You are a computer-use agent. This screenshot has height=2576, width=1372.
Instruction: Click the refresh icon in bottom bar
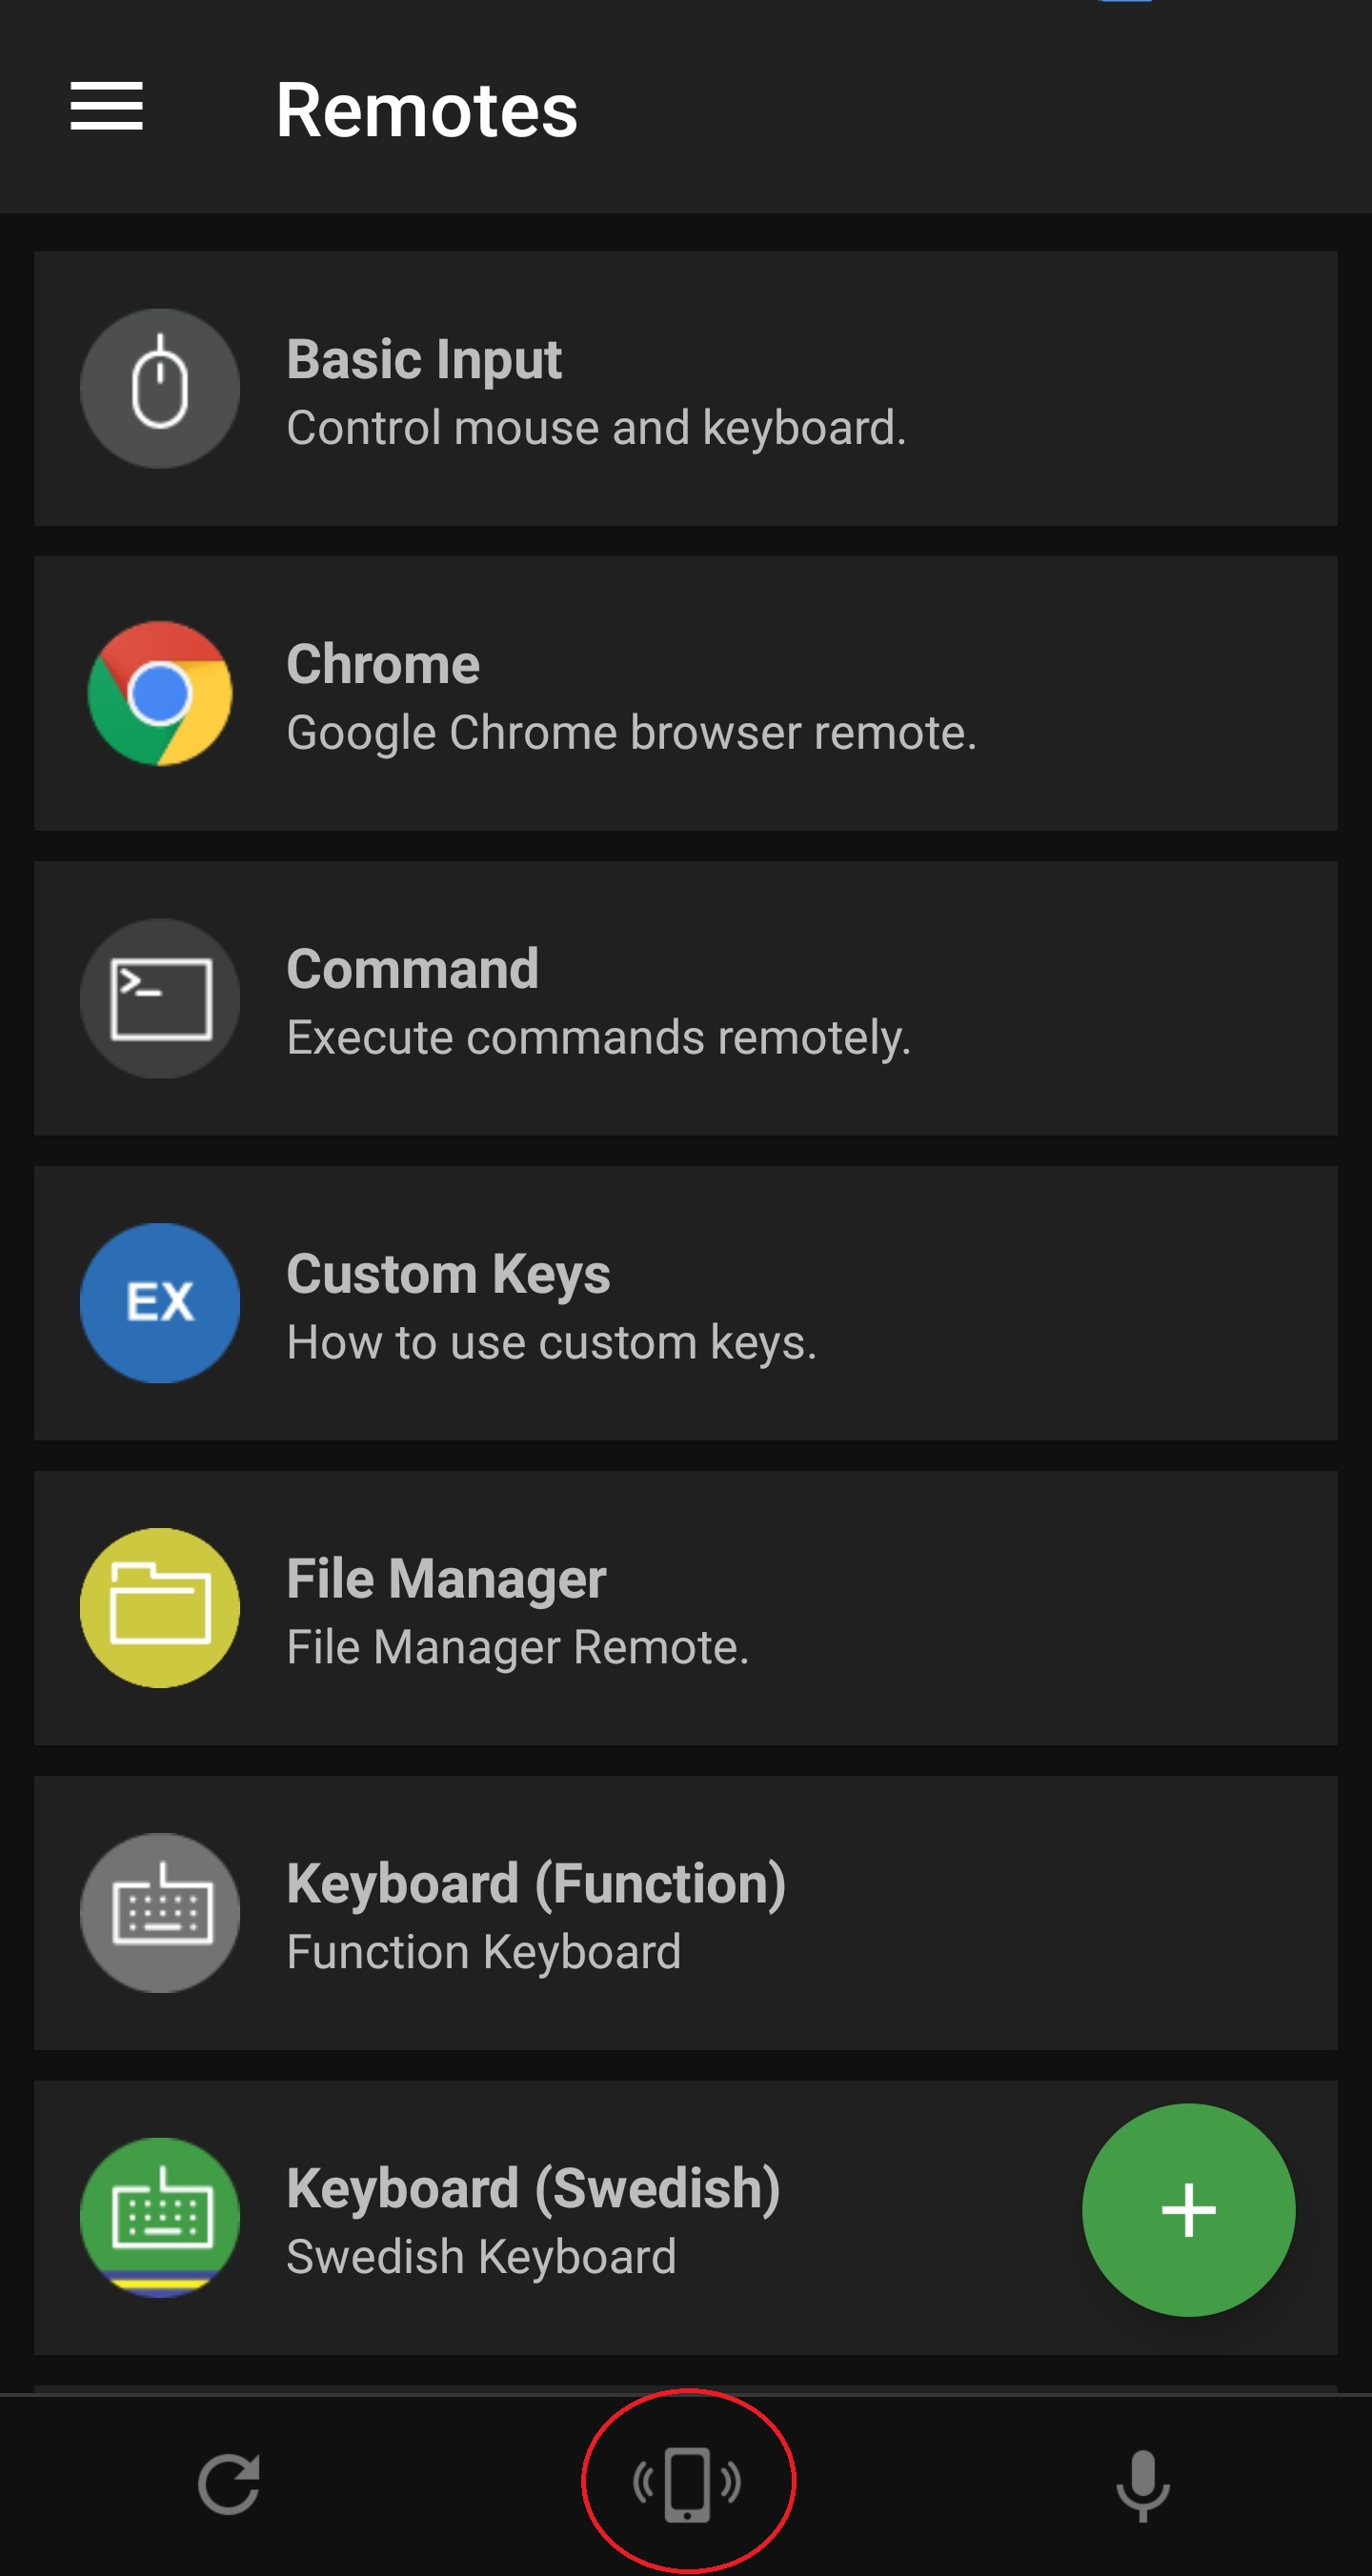point(229,2484)
